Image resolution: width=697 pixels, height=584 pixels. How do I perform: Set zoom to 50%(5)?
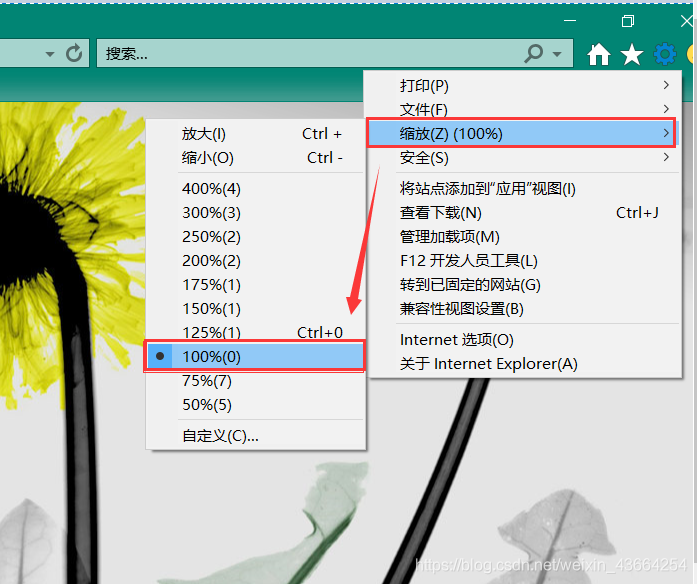[256, 405]
